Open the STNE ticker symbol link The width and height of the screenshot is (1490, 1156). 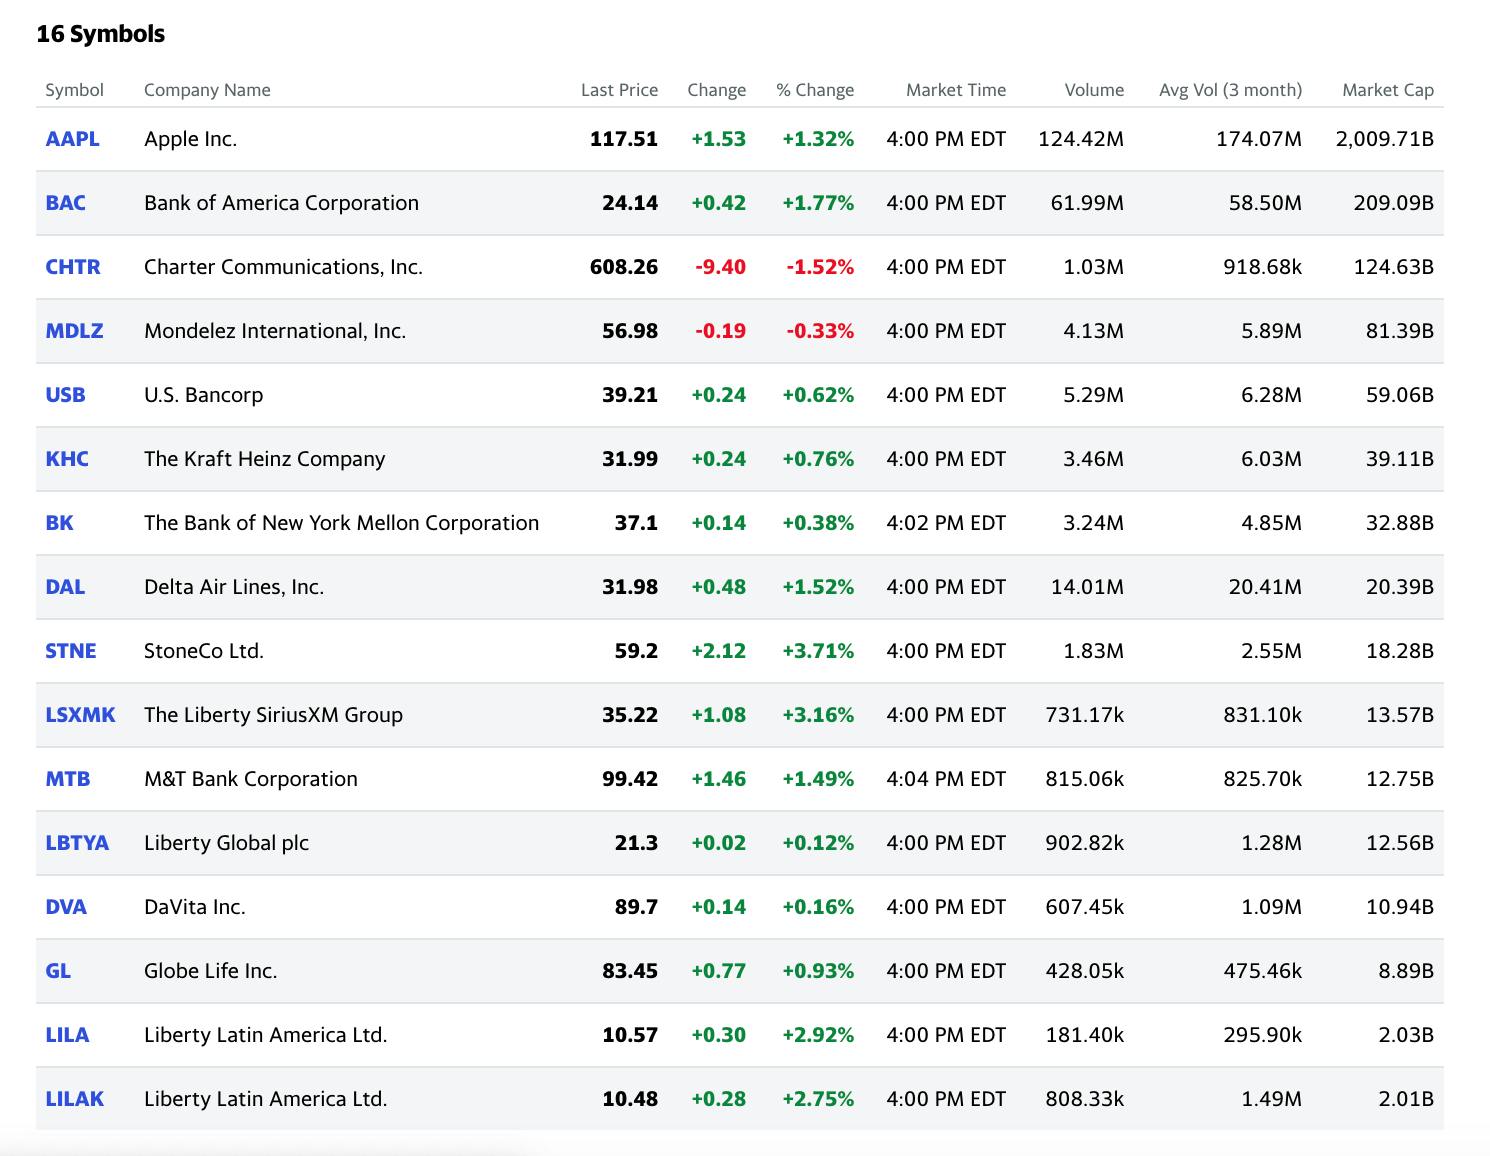click(71, 651)
